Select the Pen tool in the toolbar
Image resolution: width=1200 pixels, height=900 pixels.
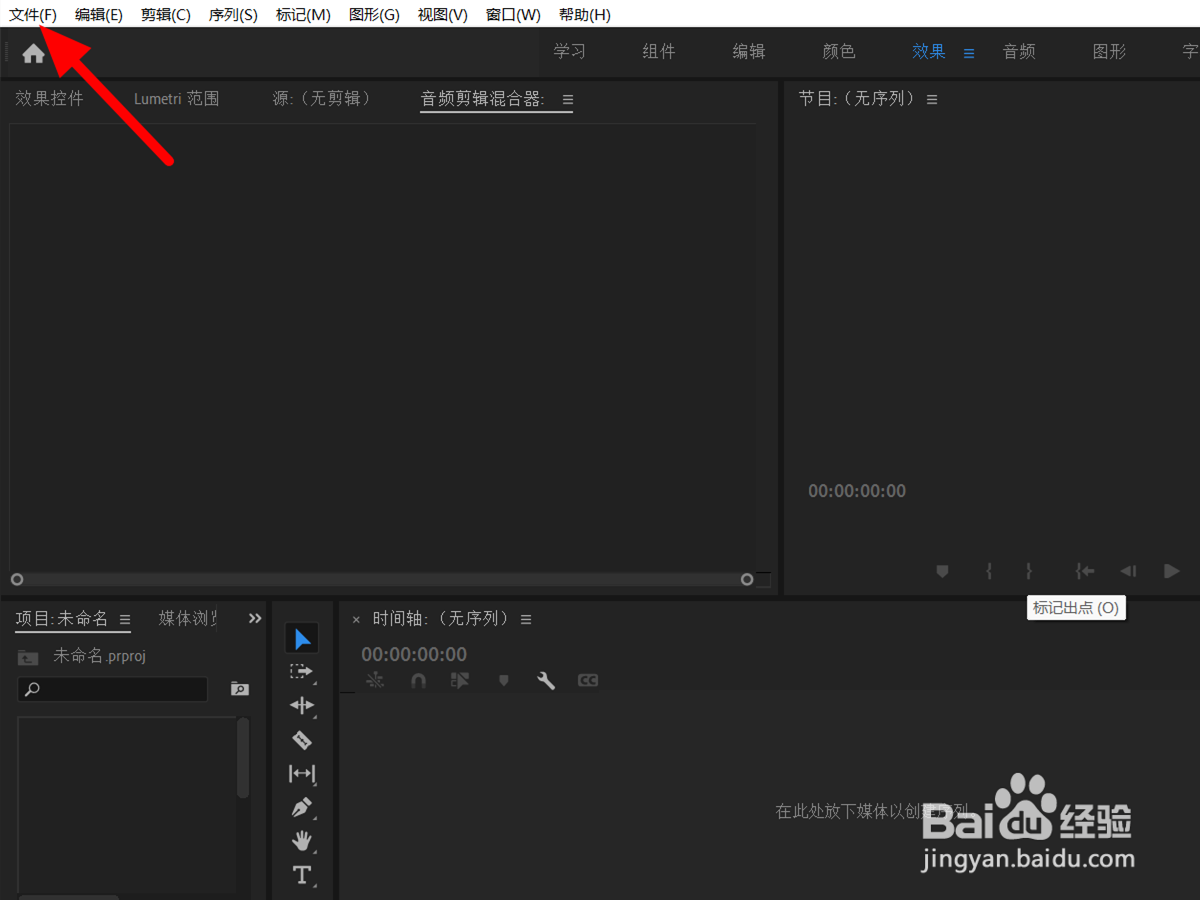(302, 807)
